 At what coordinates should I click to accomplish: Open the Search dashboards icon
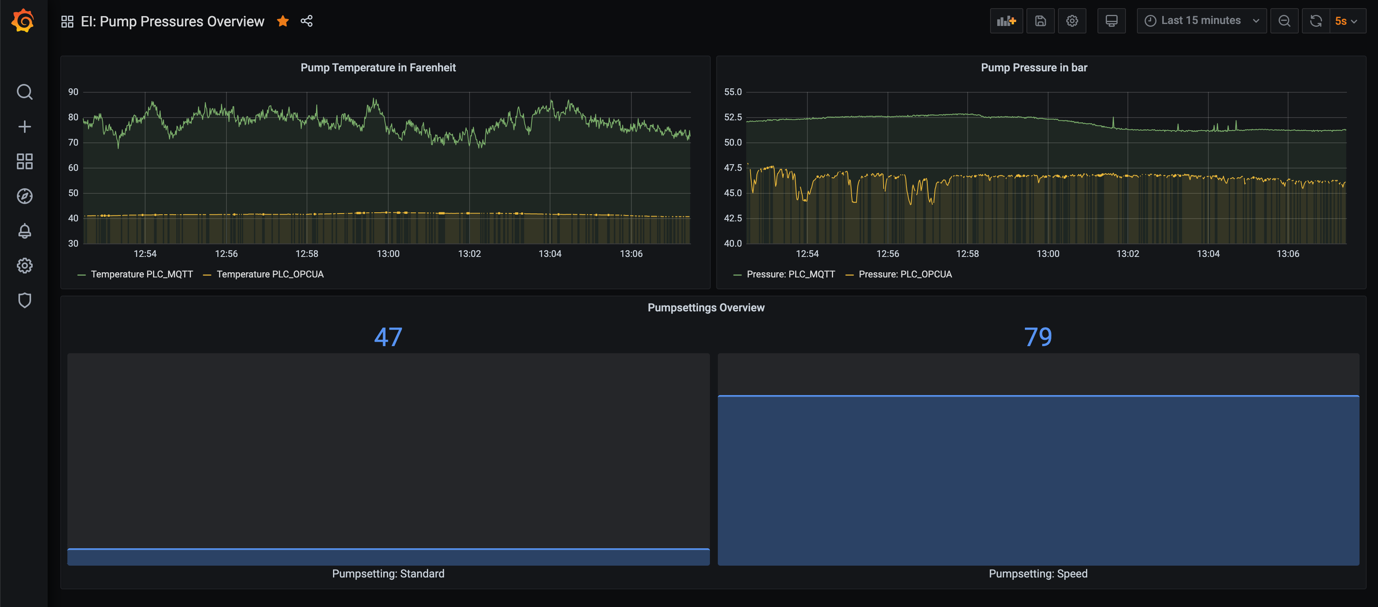pyautogui.click(x=24, y=91)
